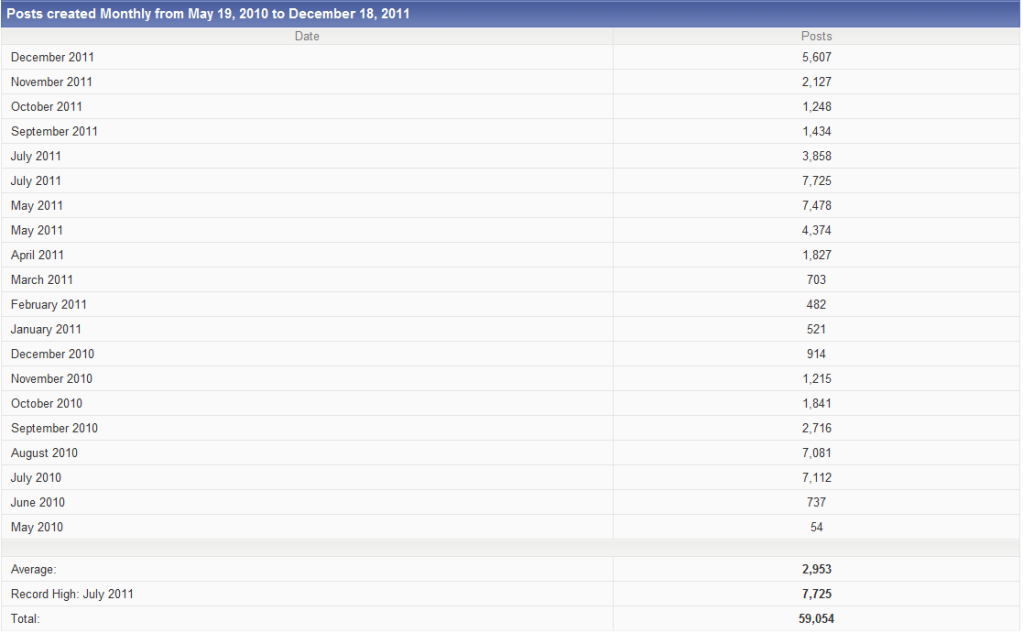Viewport: 1023px width, 633px height.
Task: Click the March 2011 row label
Action: [42, 280]
